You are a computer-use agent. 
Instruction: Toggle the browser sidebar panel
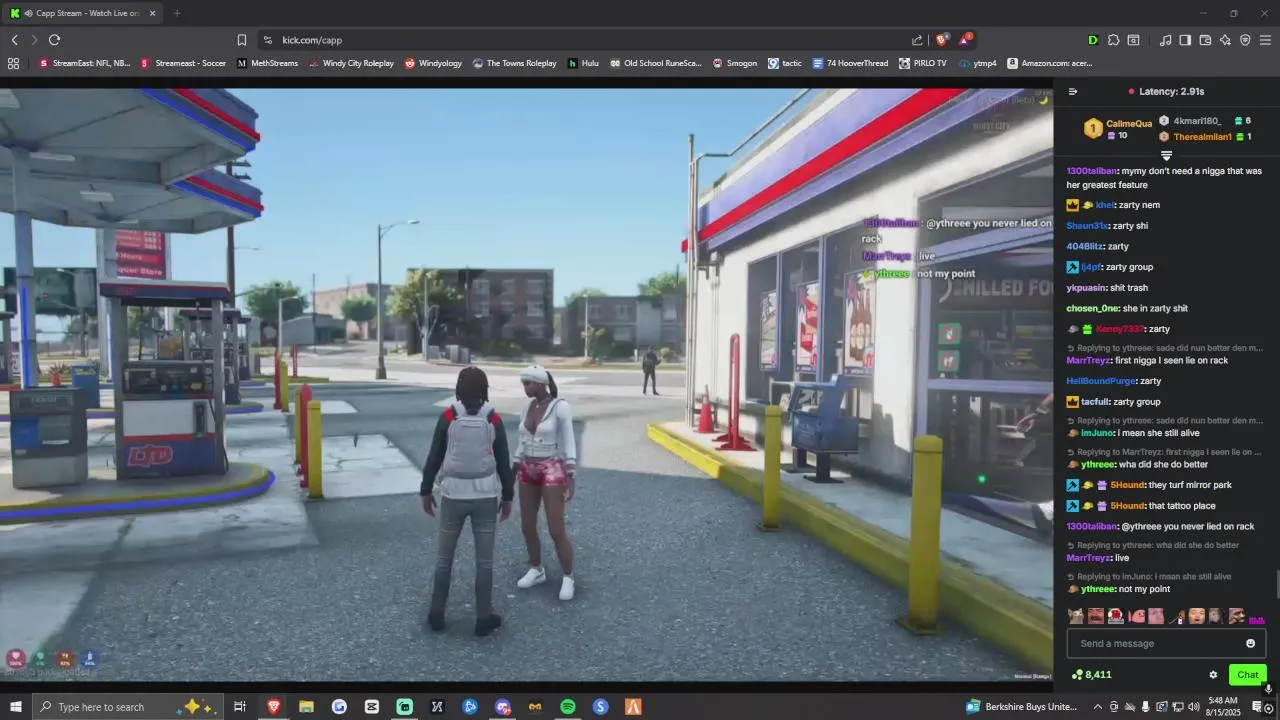[1185, 40]
